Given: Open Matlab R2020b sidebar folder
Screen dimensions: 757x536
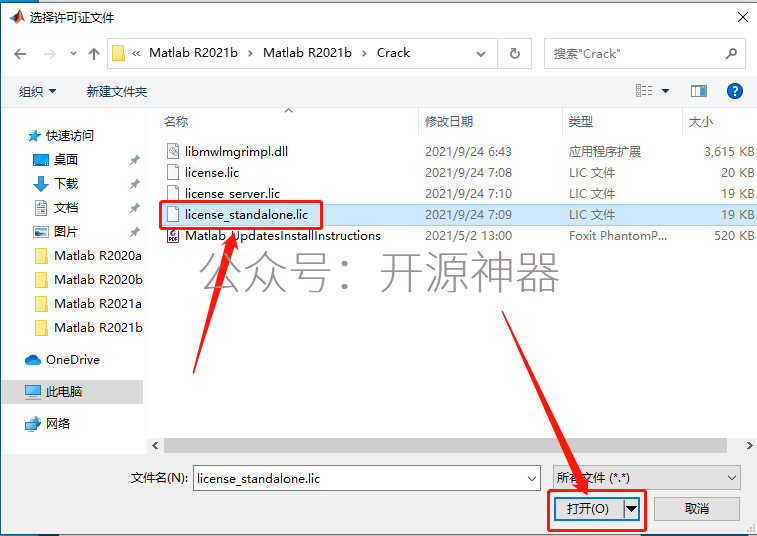Looking at the screenshot, I should click(98, 280).
